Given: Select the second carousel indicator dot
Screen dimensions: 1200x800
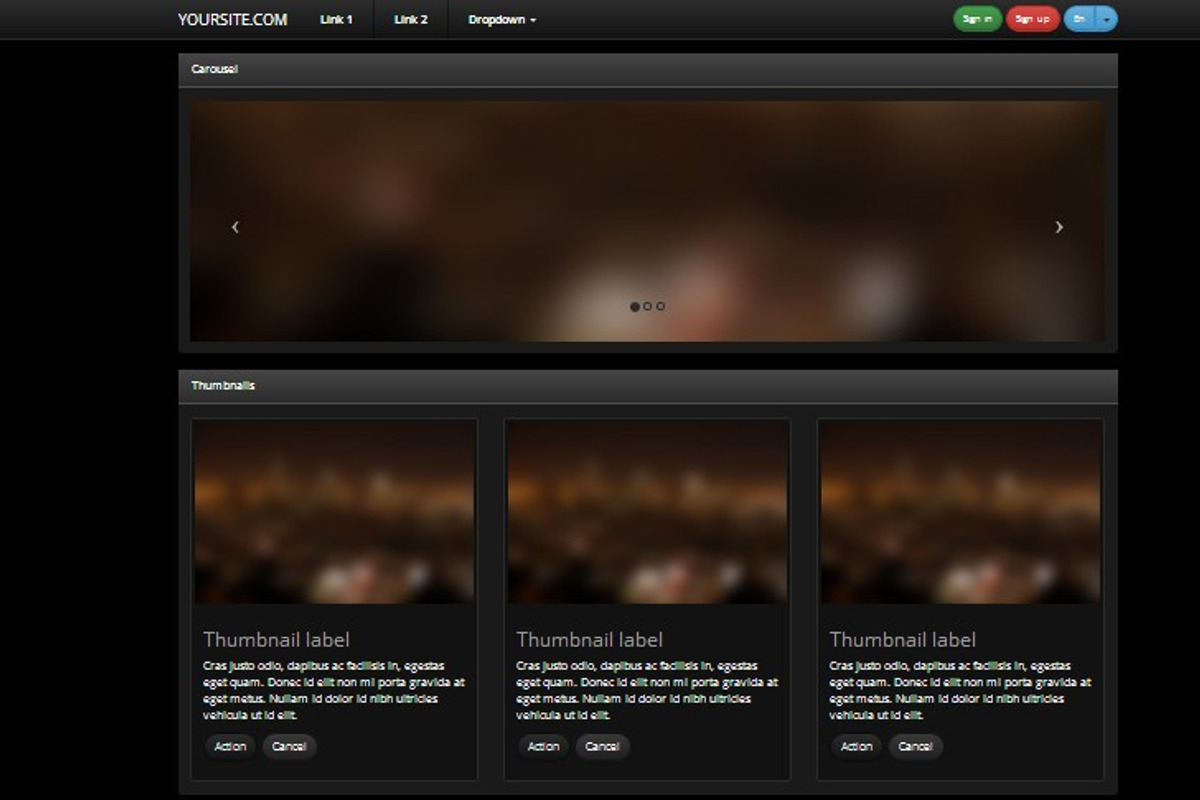Looking at the screenshot, I should (647, 306).
